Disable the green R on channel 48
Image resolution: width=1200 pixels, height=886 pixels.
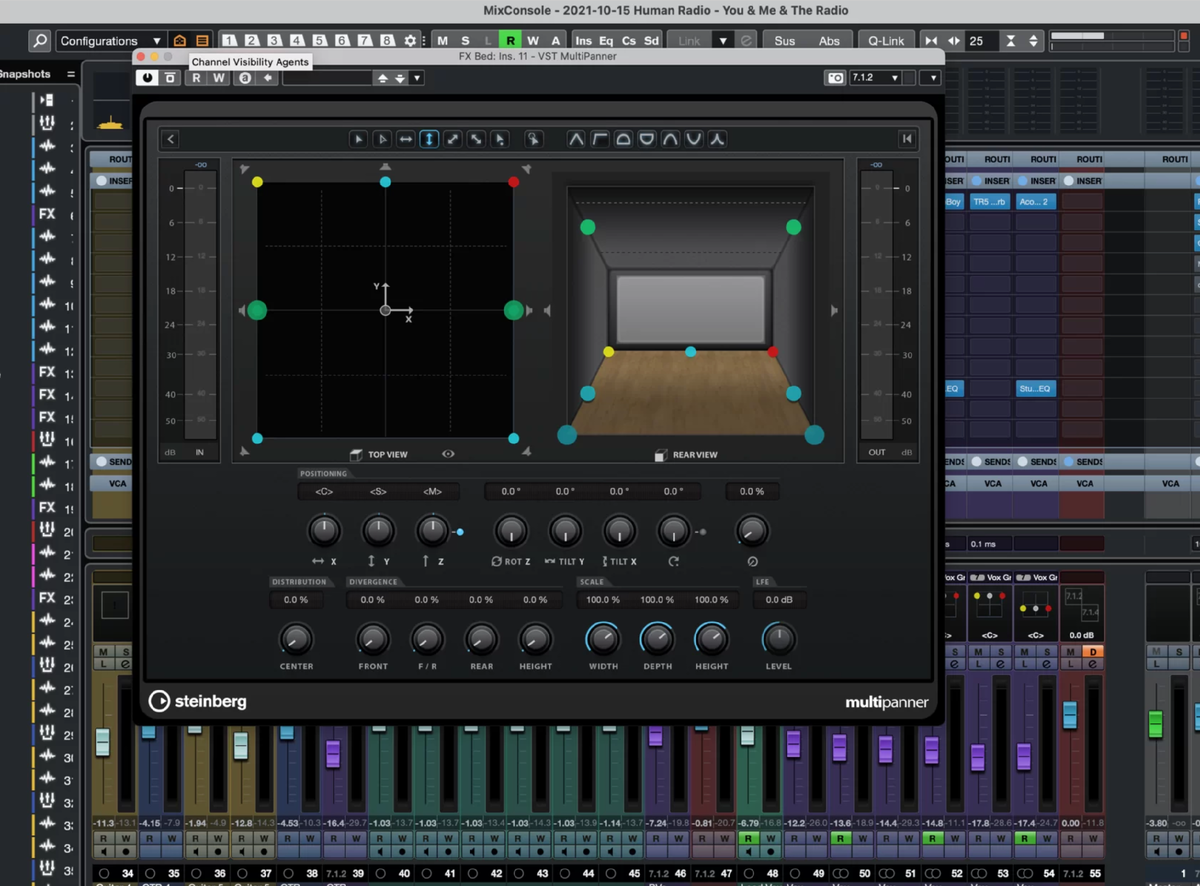(748, 839)
